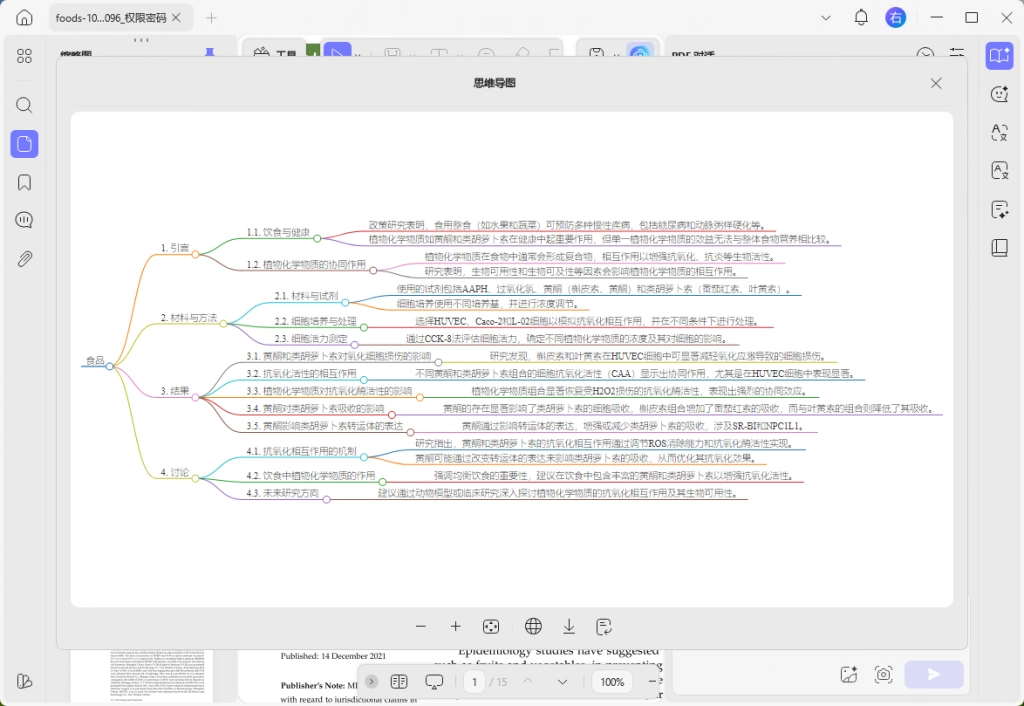Regenerate the mind map via refresh icon
Screen dimensions: 1024x706
pyautogui.click(x=604, y=626)
